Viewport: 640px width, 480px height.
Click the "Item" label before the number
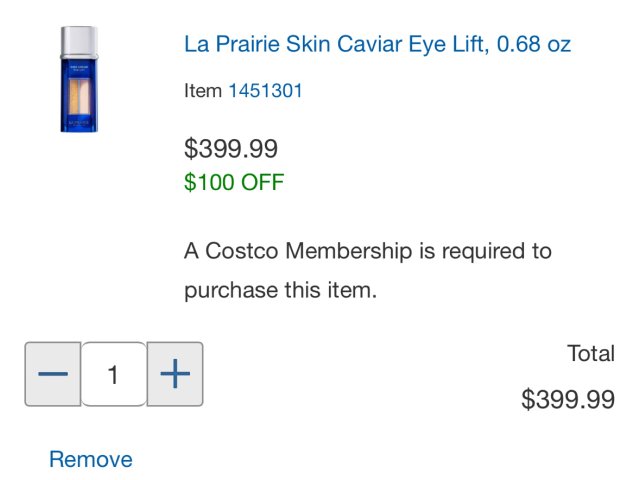coord(203,91)
